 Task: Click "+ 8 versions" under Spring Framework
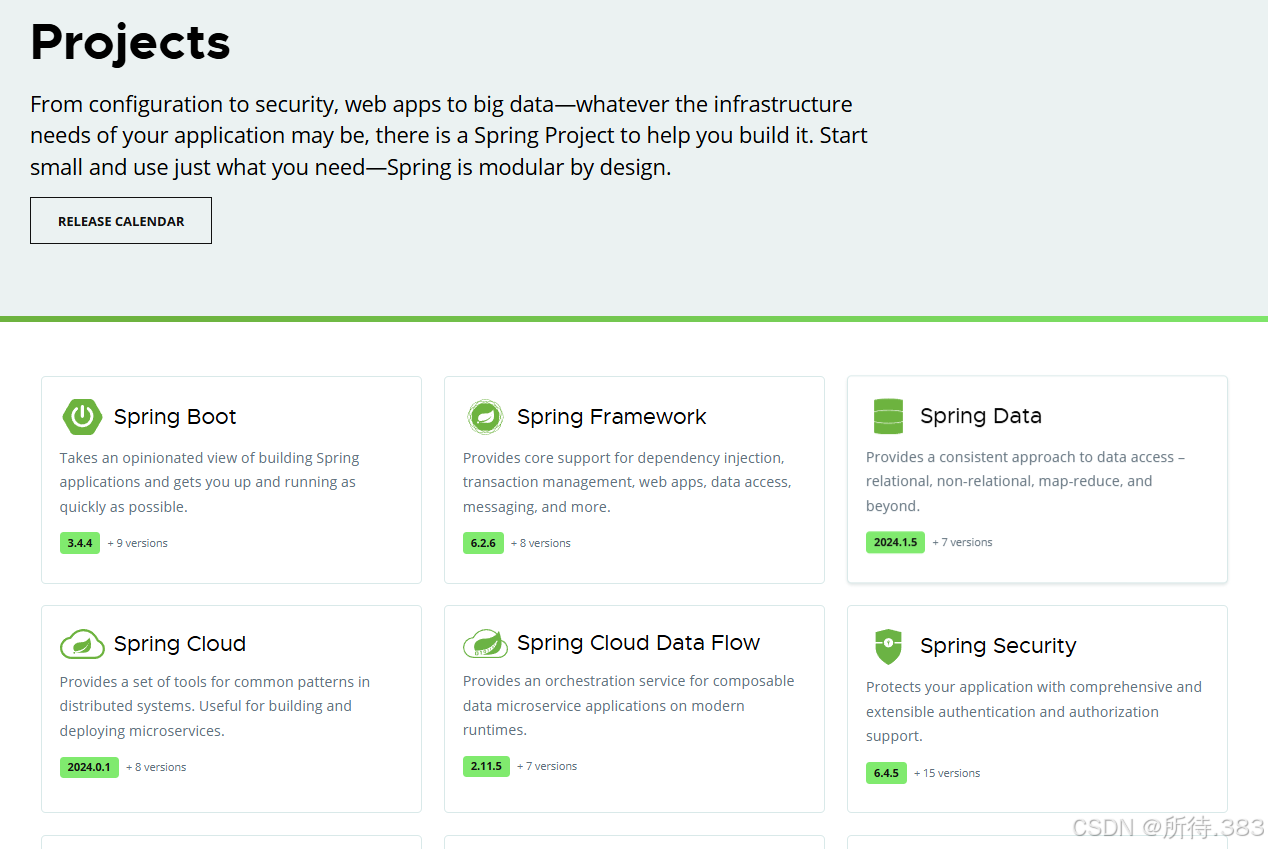tap(541, 543)
